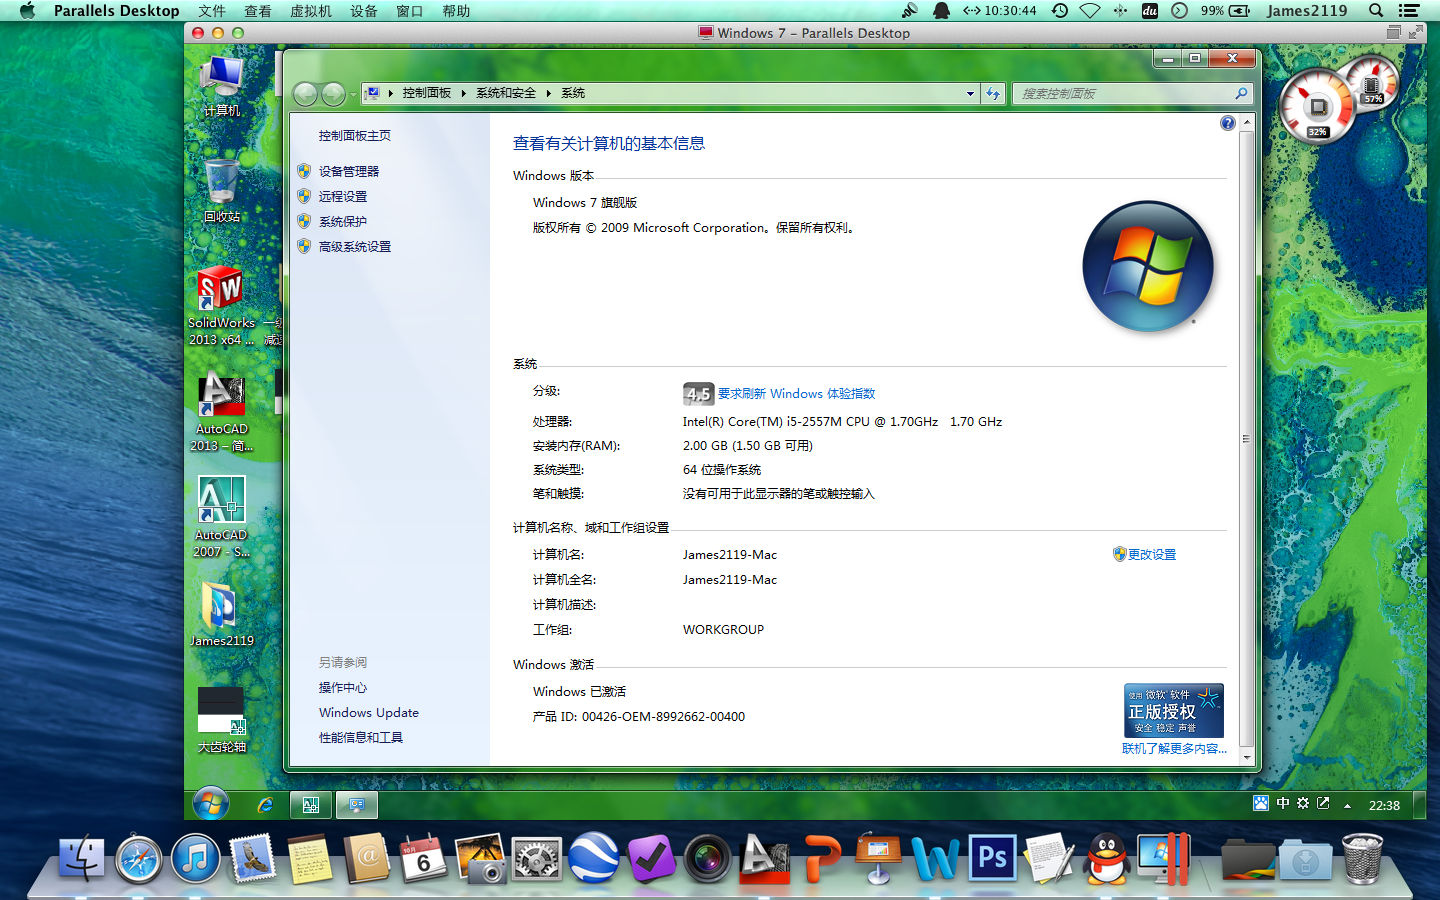The image size is (1440, 900).
Task: Open QQ penguin in the dock
Action: (1107, 858)
